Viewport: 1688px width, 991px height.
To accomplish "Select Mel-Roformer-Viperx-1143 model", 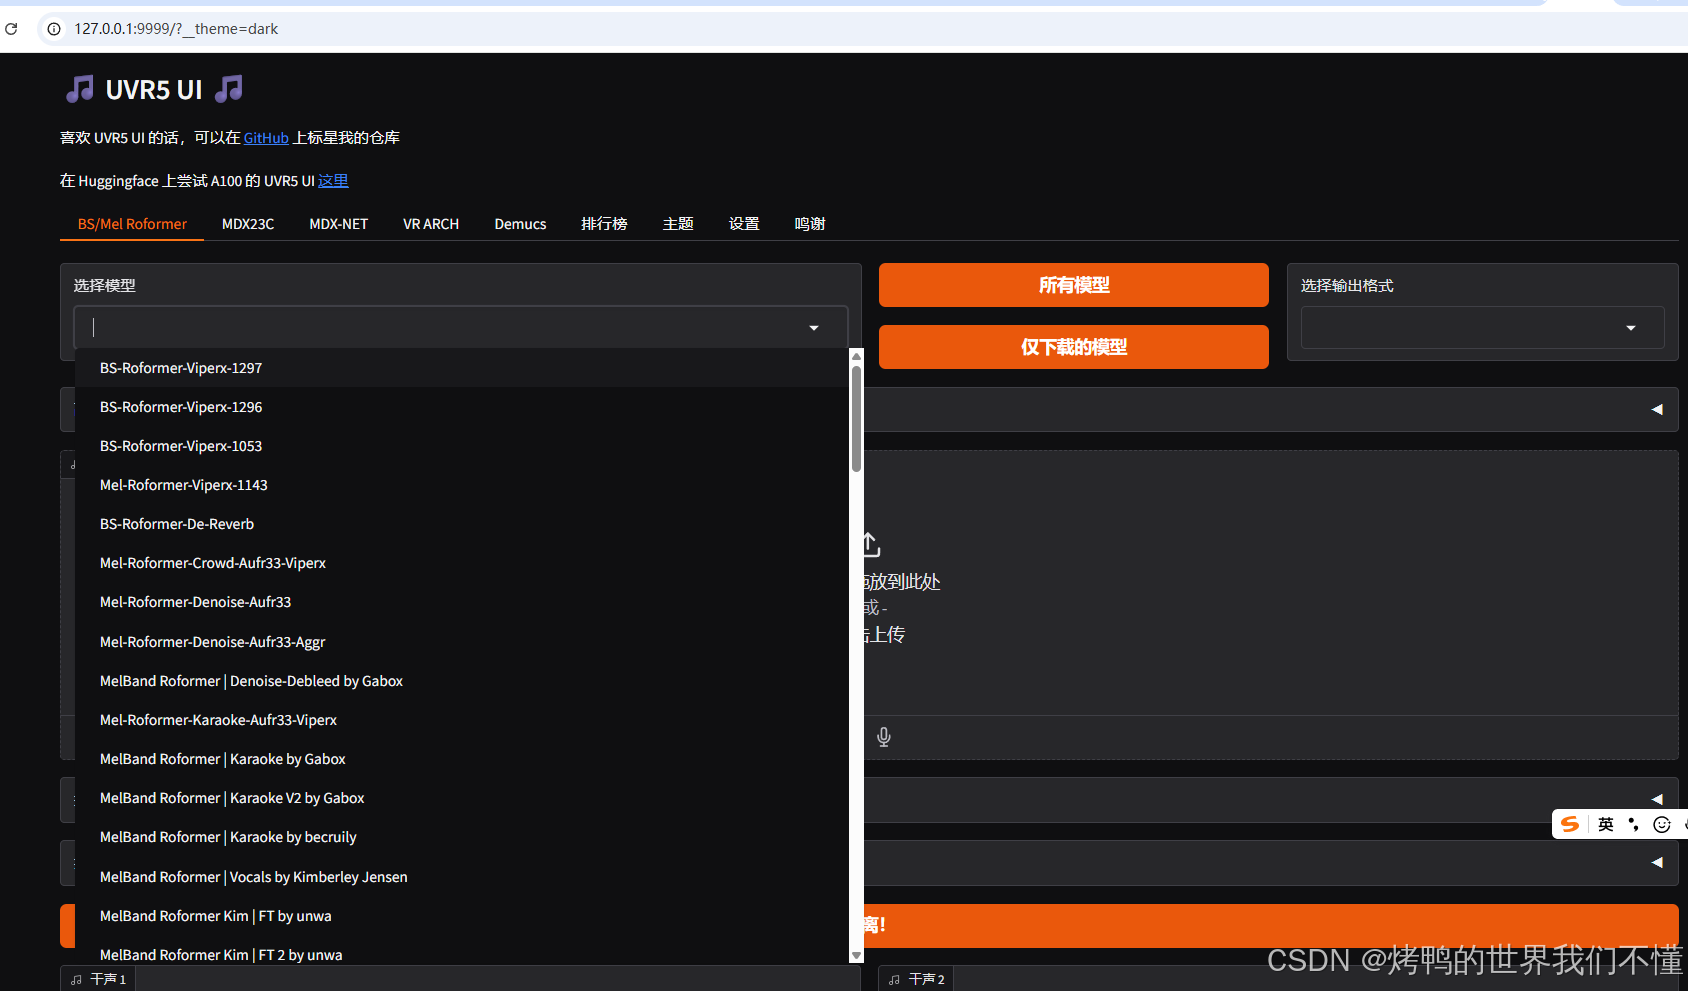I will pyautogui.click(x=462, y=485).
